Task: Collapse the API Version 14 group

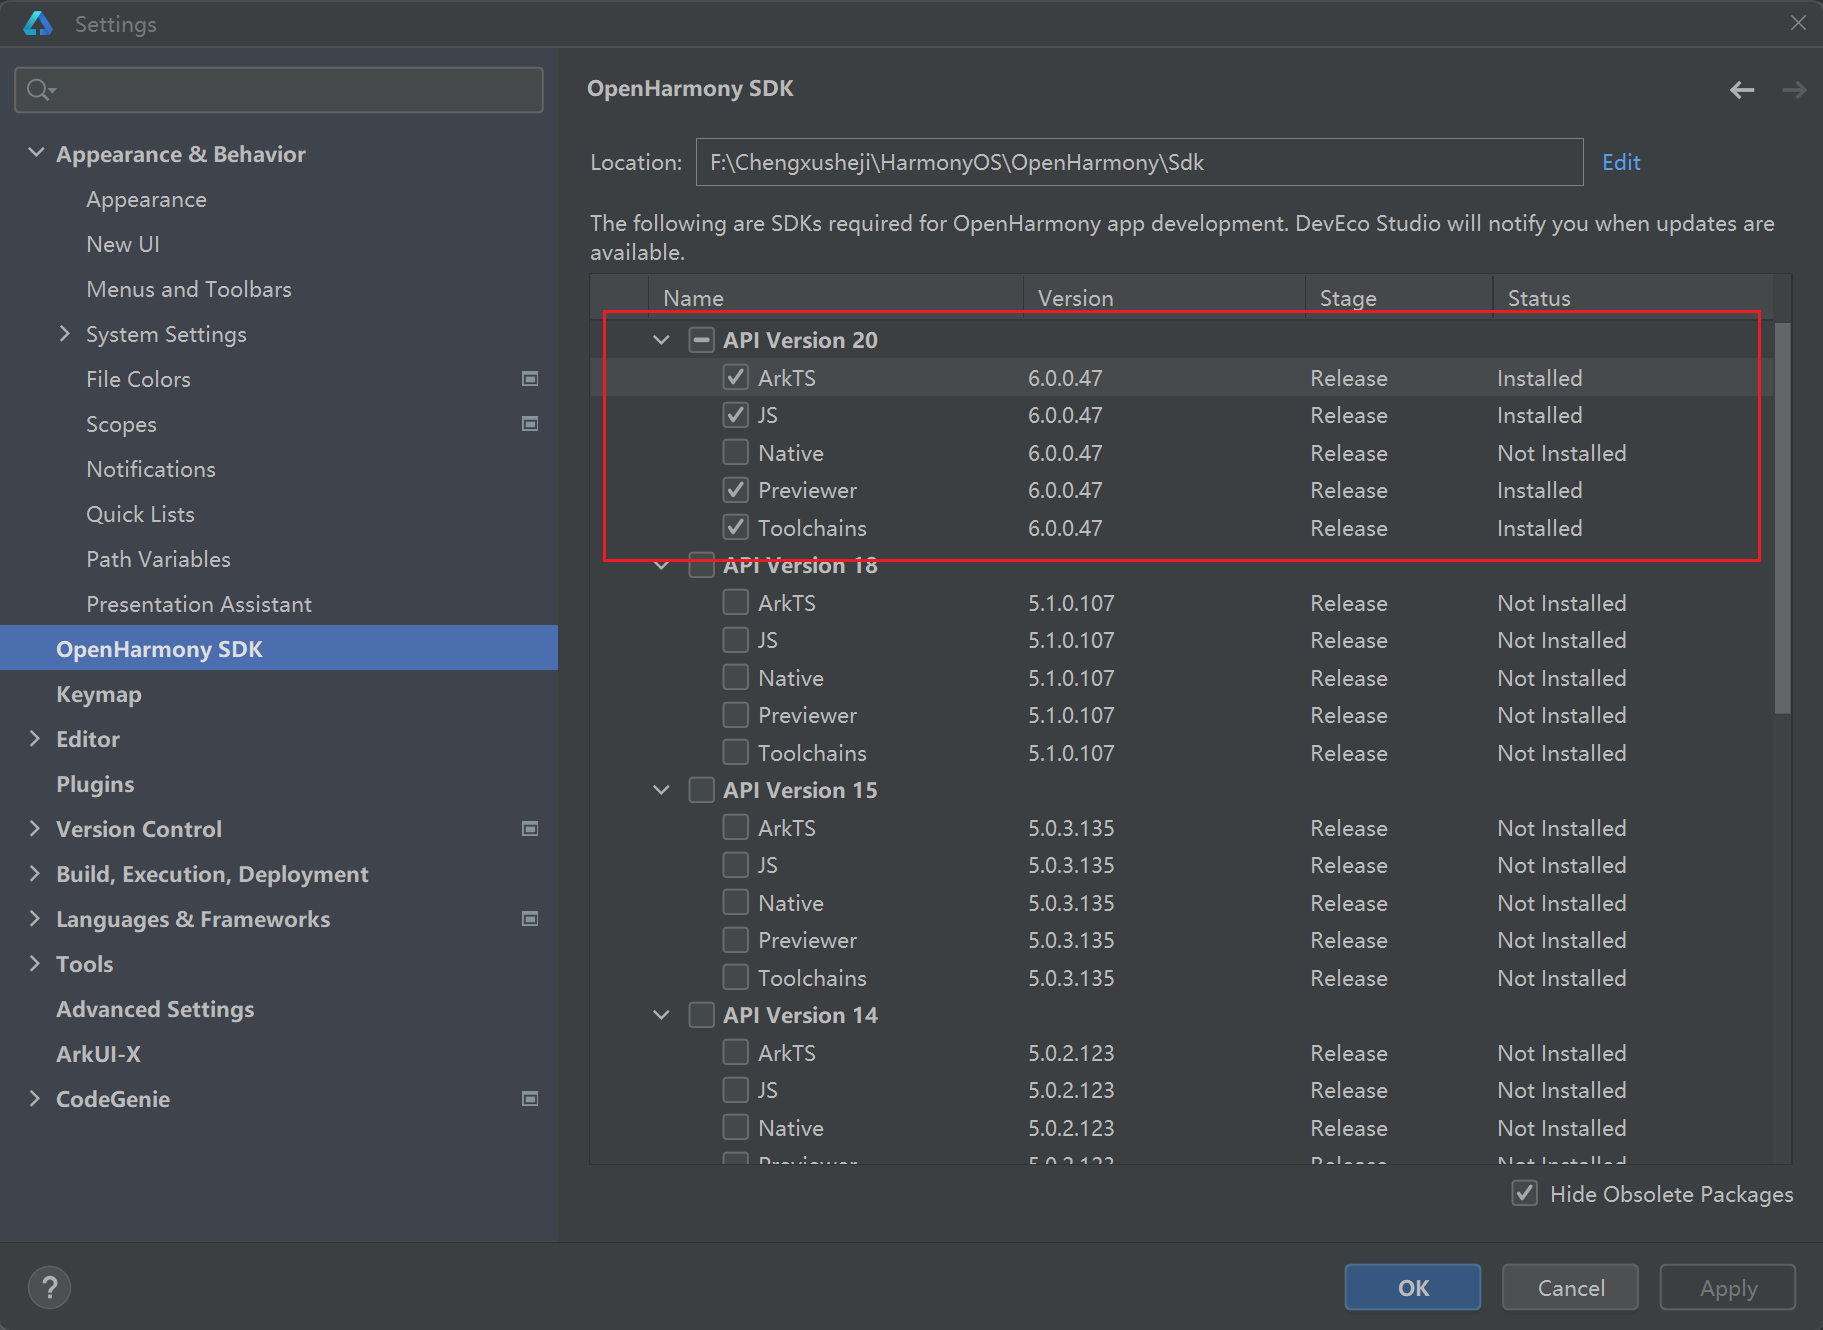Action: (661, 1015)
